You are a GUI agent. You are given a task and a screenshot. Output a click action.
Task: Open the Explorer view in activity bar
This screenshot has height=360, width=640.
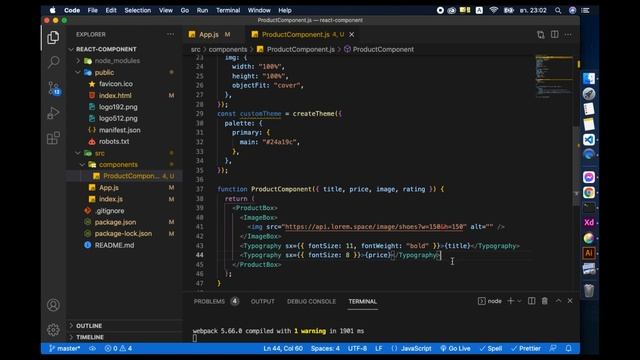click(53, 38)
